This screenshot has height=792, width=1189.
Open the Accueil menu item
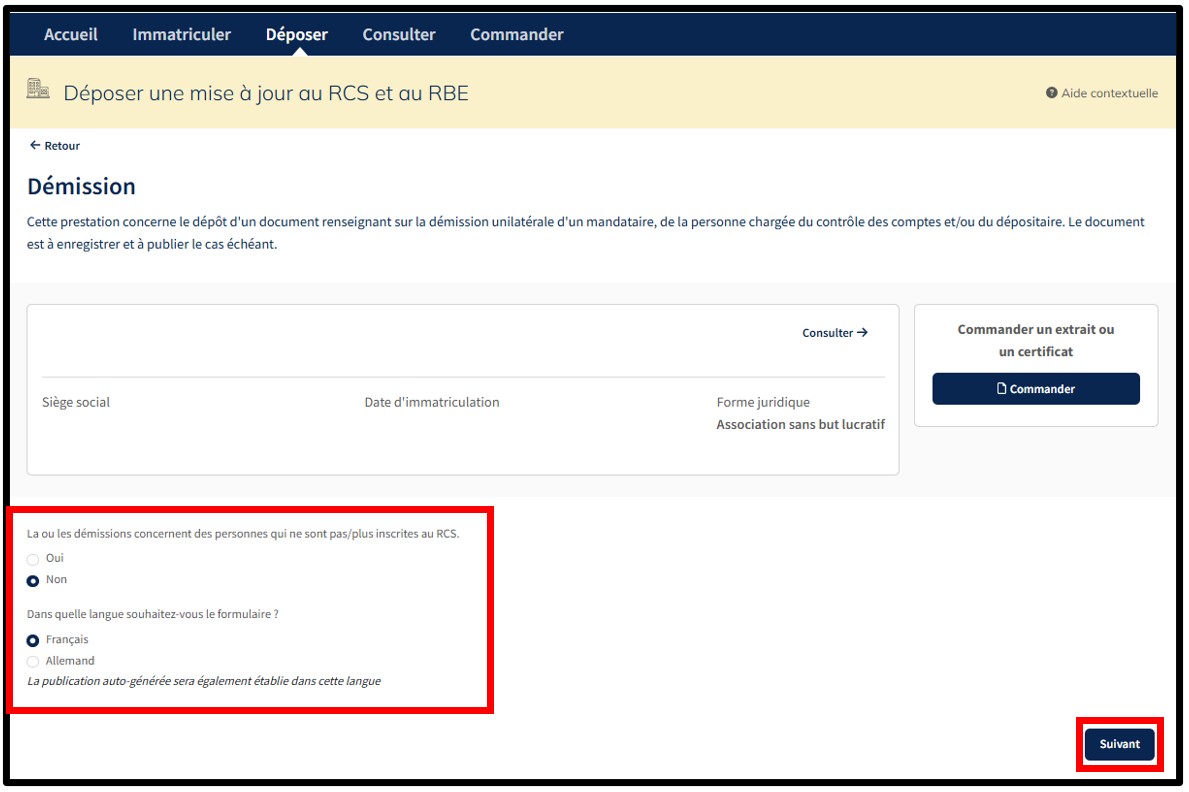pyautogui.click(x=71, y=35)
